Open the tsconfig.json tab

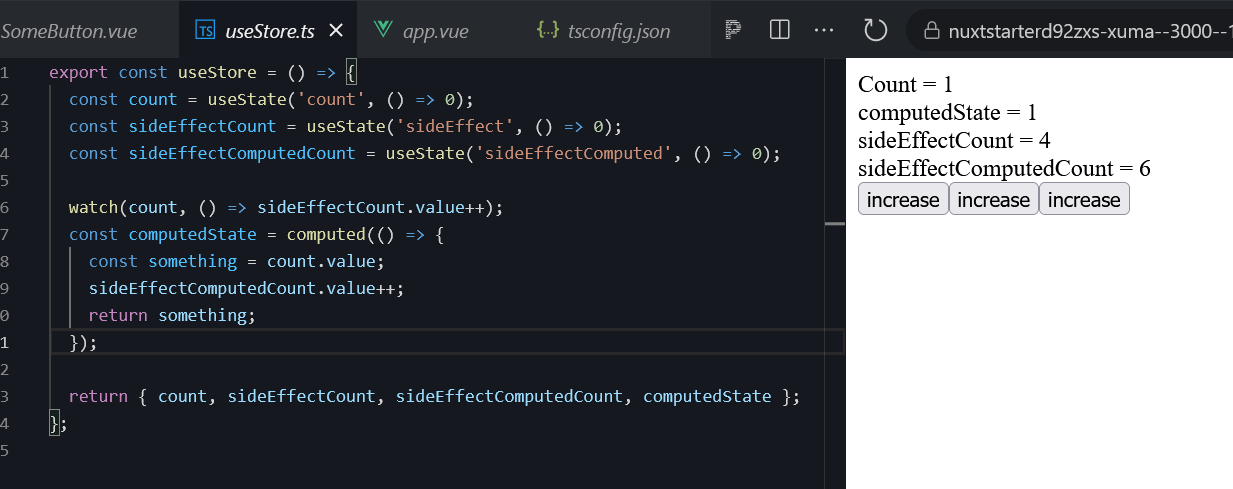coord(605,31)
